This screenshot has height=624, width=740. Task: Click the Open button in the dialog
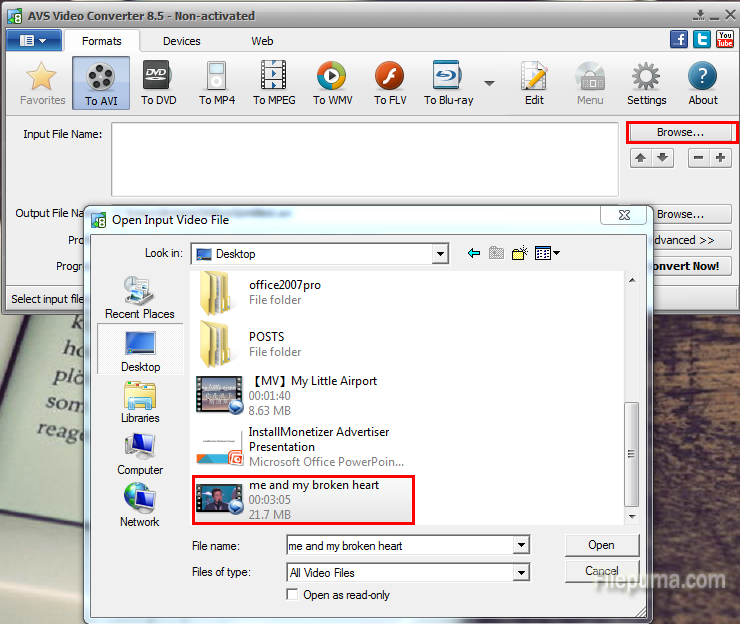point(601,545)
